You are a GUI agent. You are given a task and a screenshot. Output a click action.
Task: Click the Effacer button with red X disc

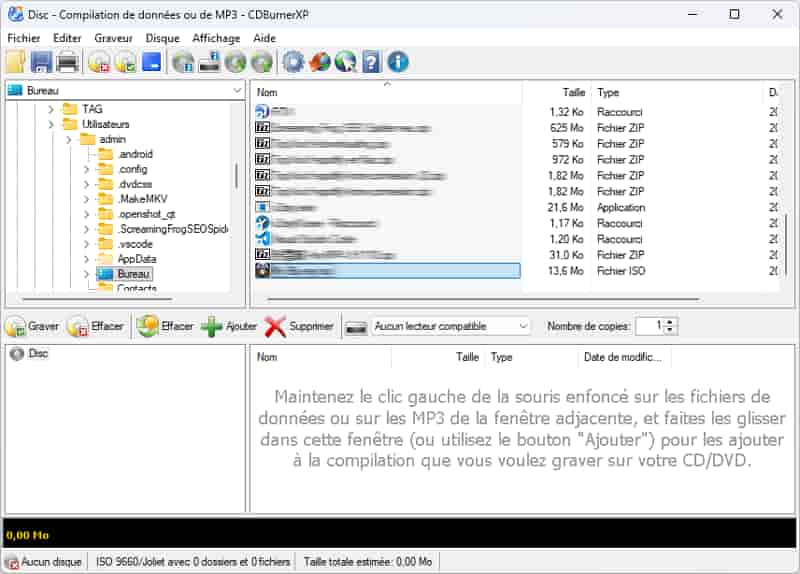click(x=96, y=326)
